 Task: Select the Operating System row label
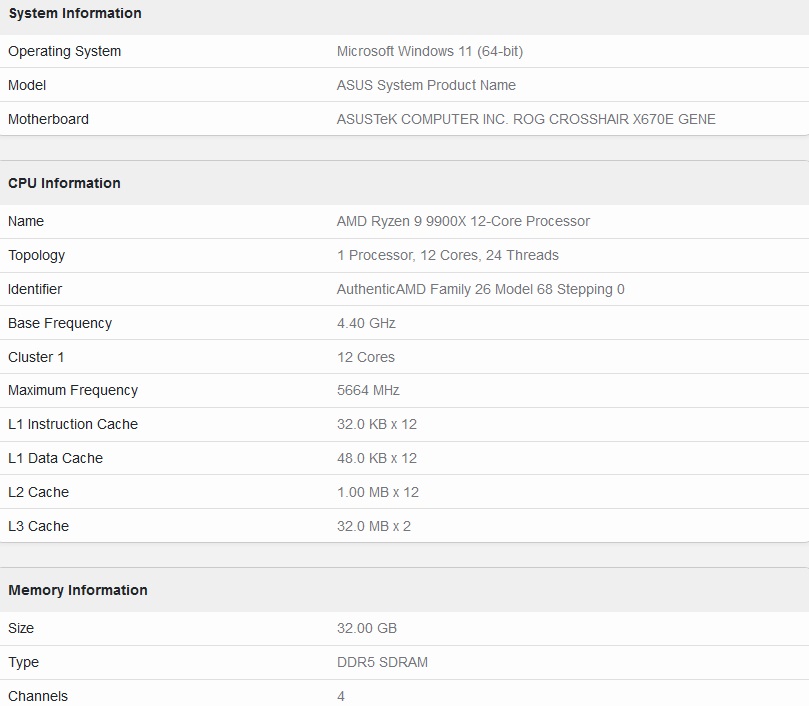[x=64, y=52]
